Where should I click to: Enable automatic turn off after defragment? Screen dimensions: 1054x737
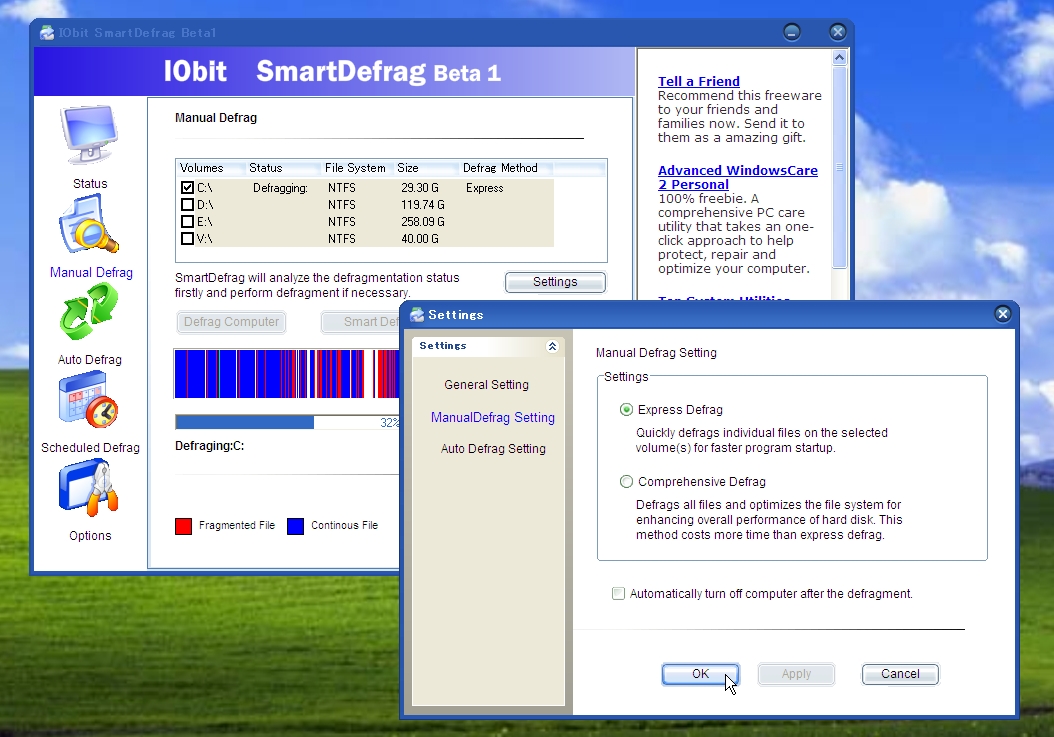tap(618, 593)
